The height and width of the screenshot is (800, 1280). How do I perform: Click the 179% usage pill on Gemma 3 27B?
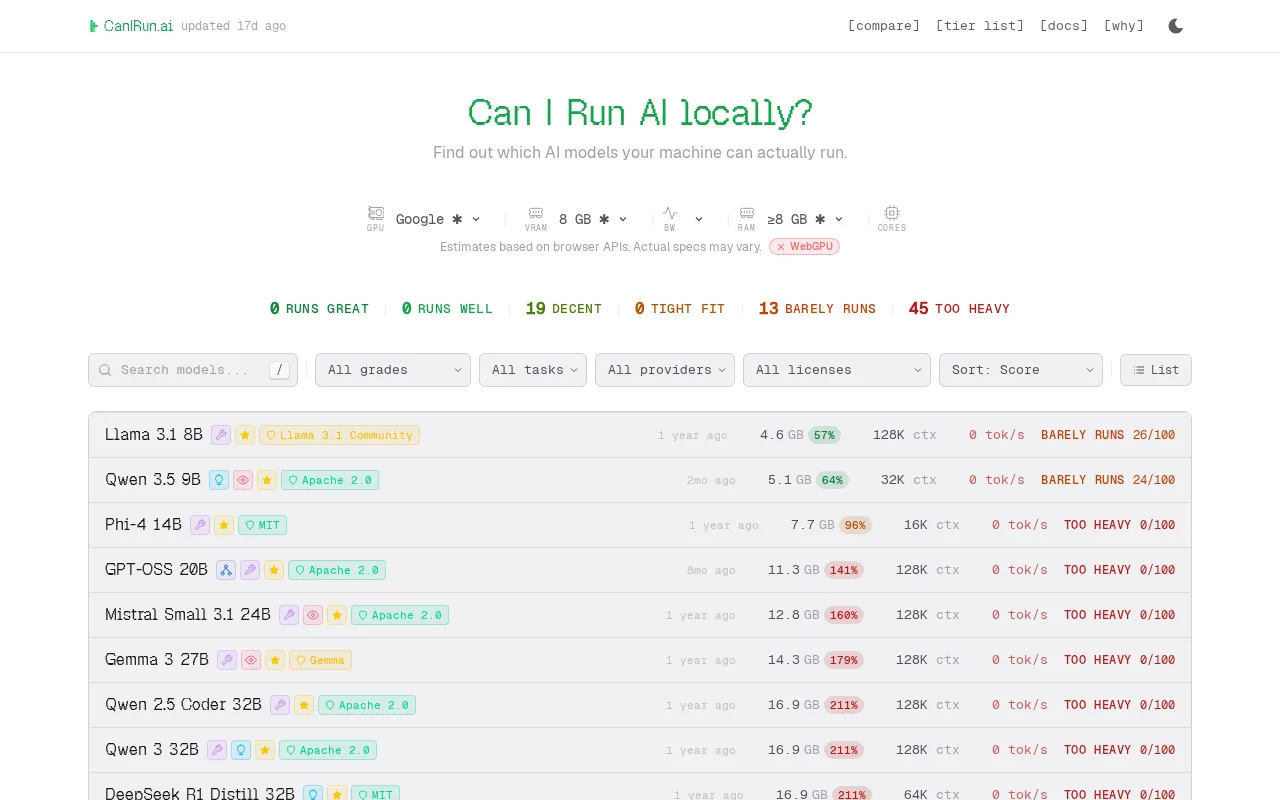(844, 660)
